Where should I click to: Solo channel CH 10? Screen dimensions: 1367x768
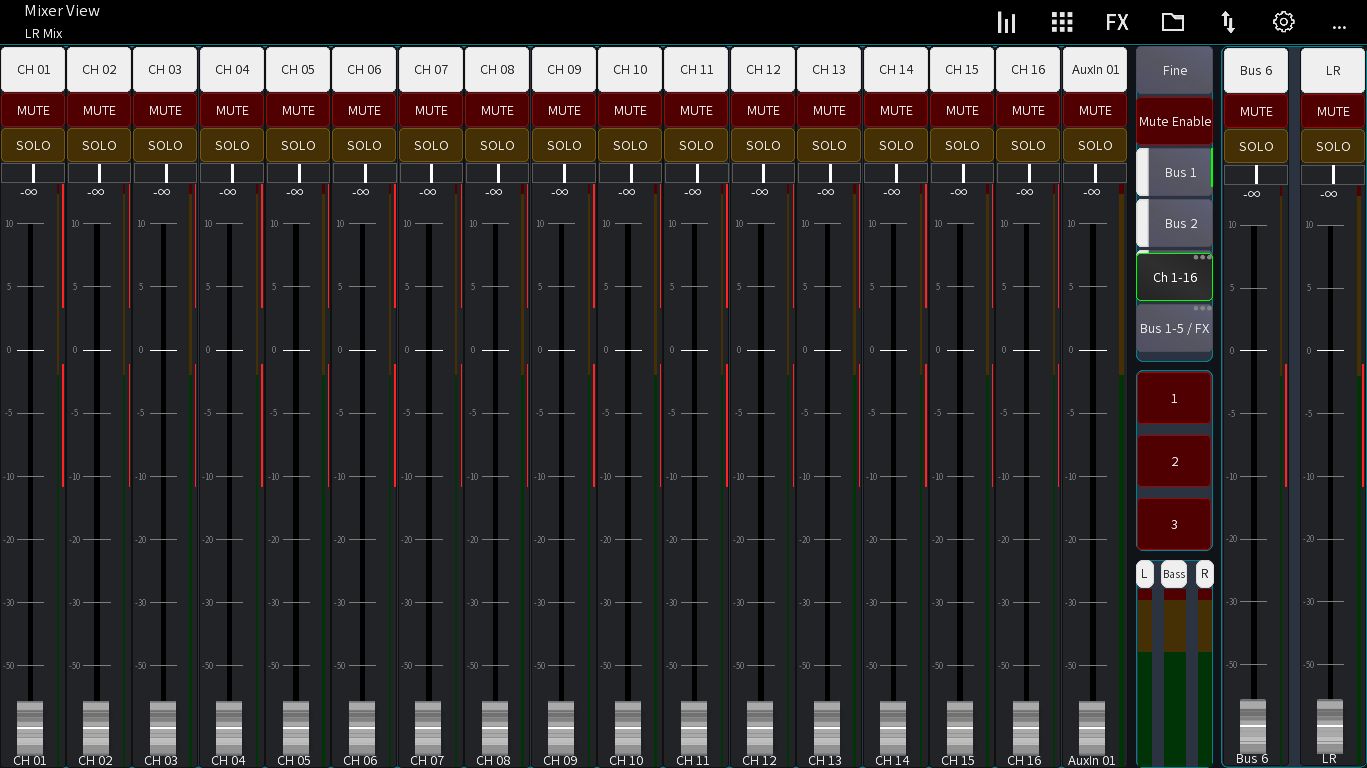(629, 145)
